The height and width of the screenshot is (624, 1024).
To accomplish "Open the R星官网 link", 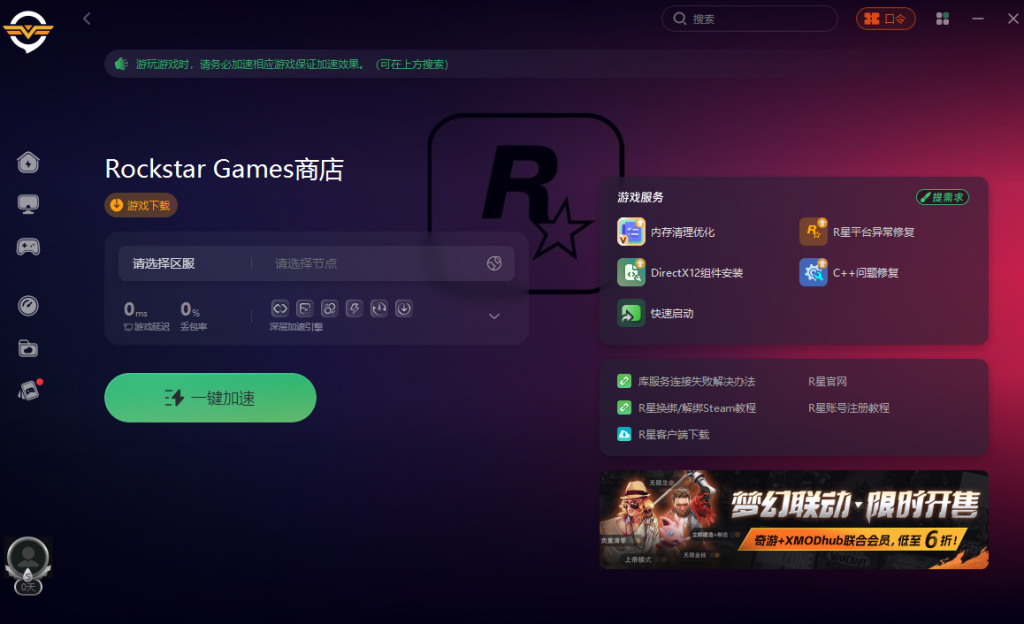I will 827,381.
